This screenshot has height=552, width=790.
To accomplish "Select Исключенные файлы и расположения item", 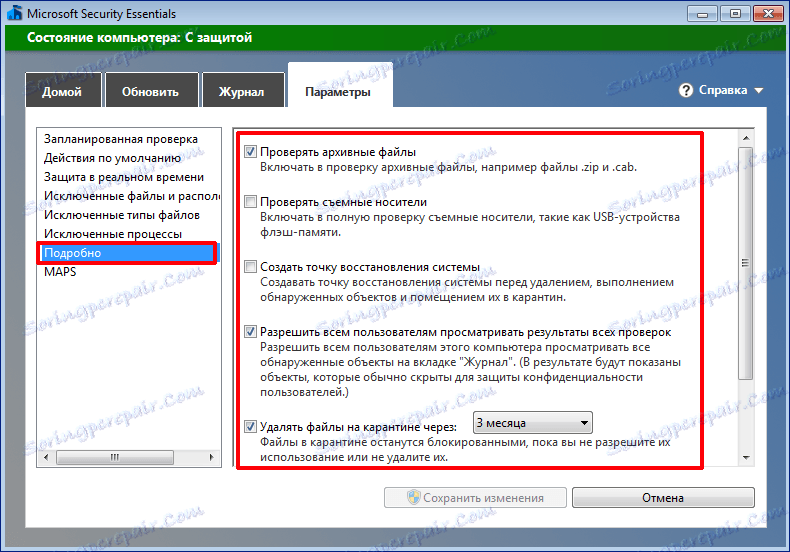I will (x=128, y=196).
